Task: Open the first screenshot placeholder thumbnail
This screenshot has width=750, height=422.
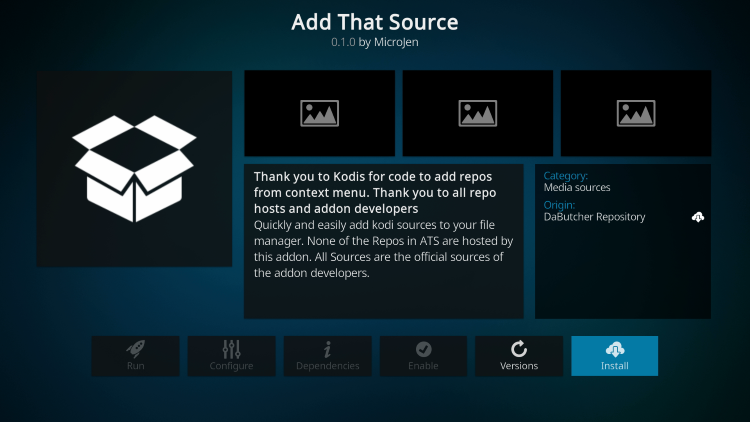Action: [x=319, y=113]
